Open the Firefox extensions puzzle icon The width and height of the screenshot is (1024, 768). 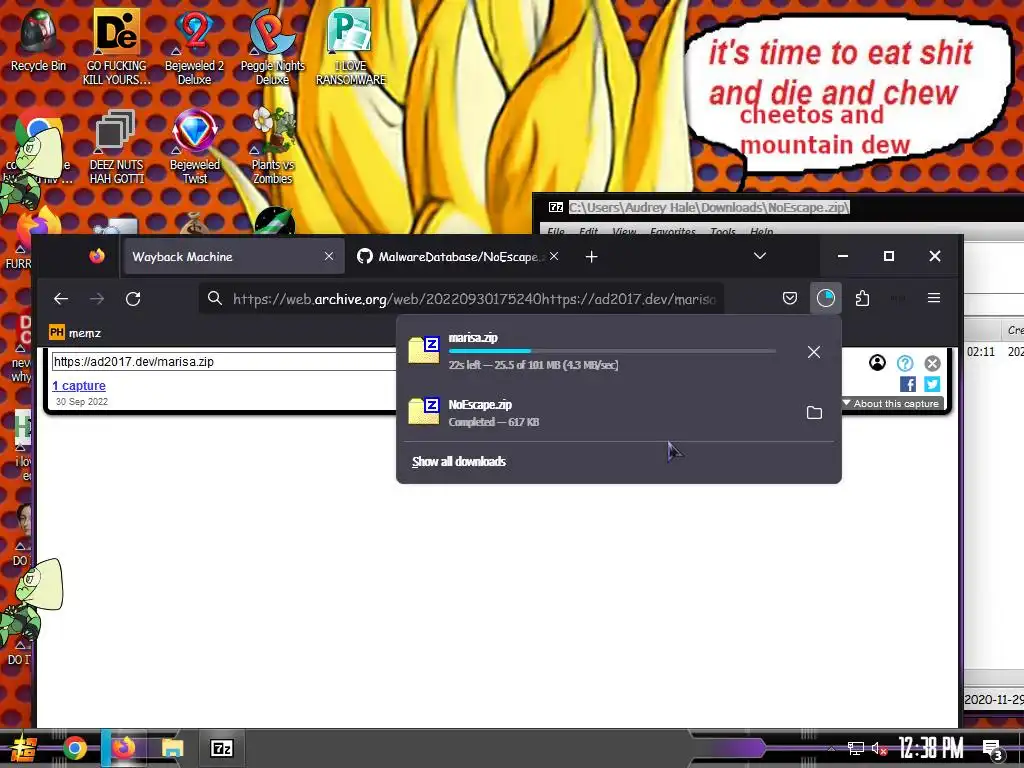[862, 298]
